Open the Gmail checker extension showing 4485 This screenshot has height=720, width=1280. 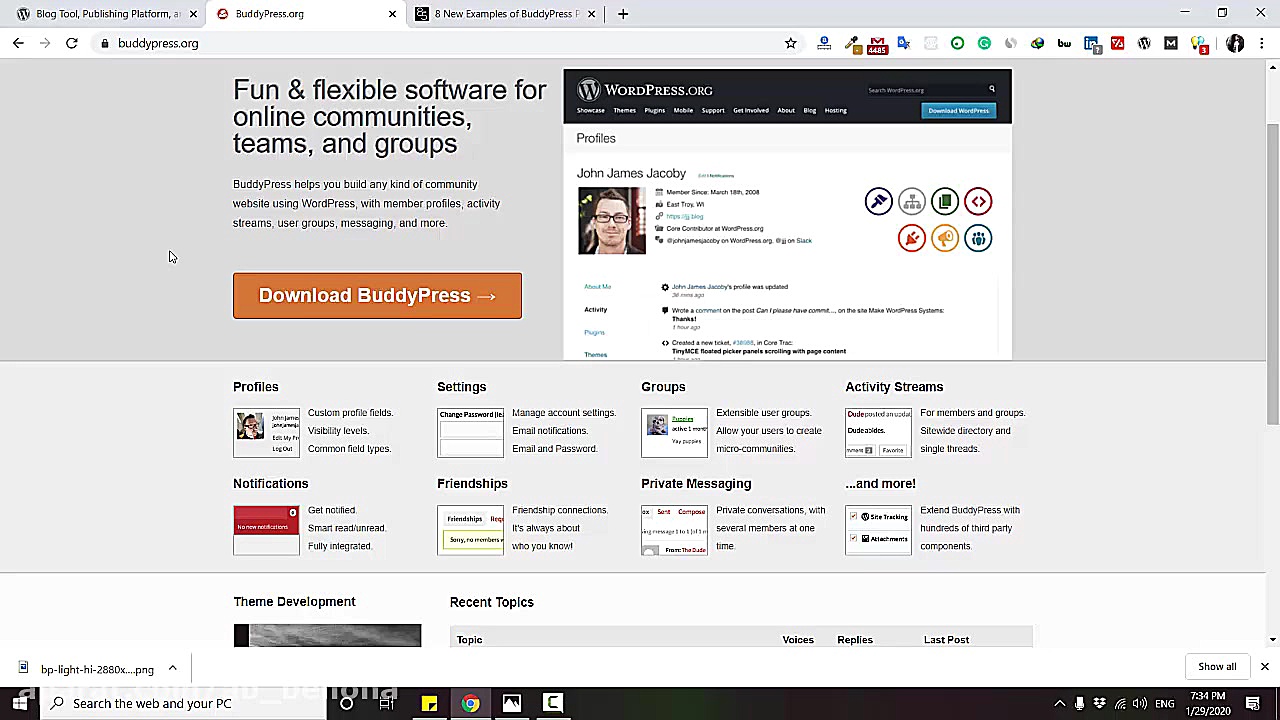[x=877, y=44]
